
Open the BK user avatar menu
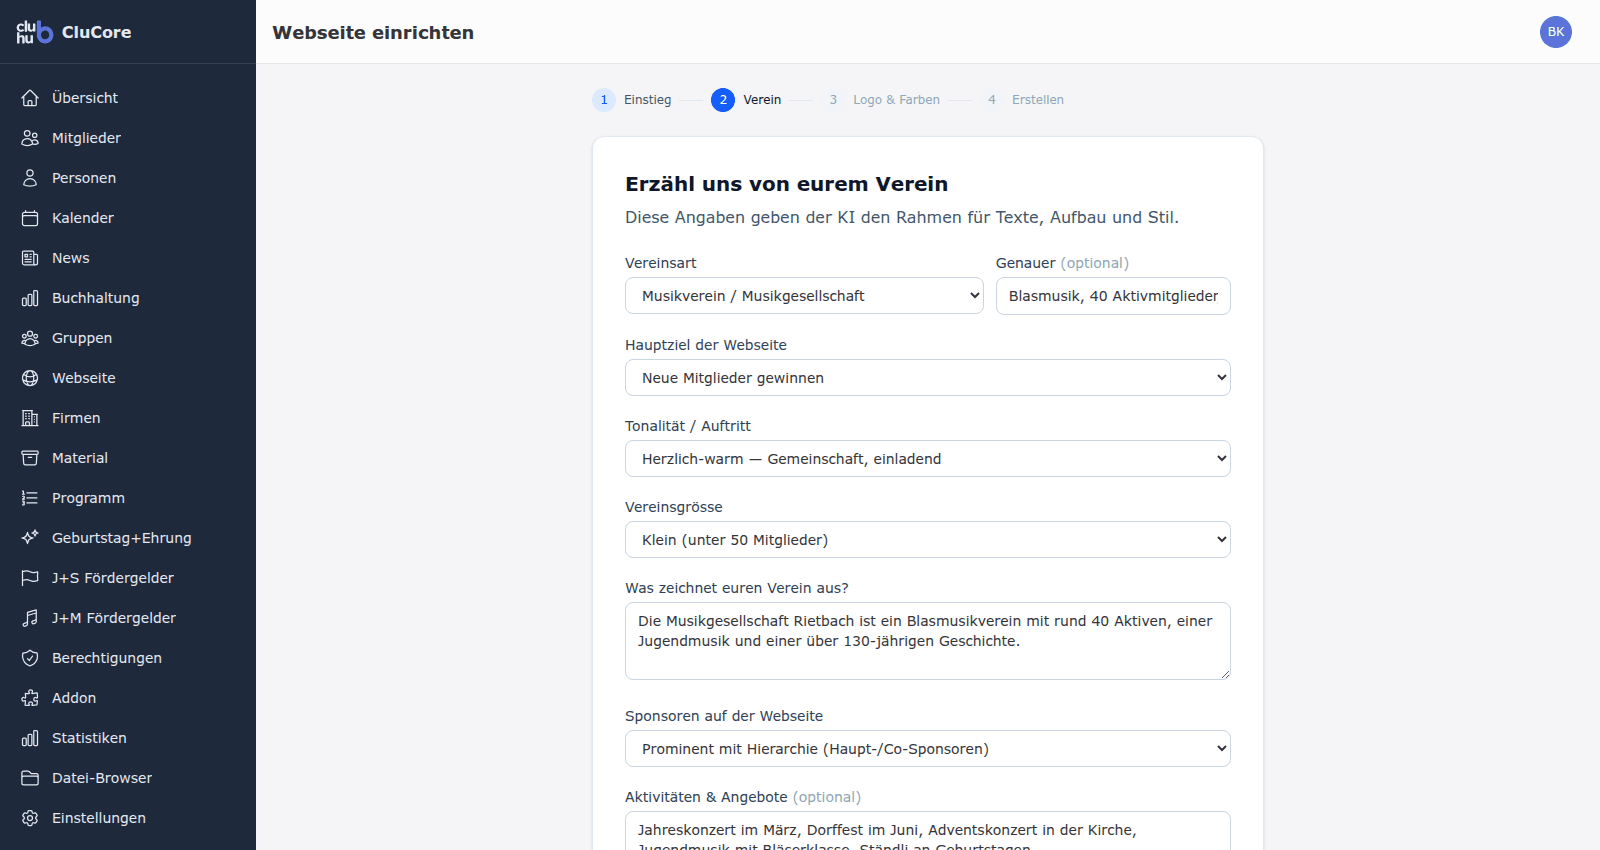click(x=1556, y=32)
